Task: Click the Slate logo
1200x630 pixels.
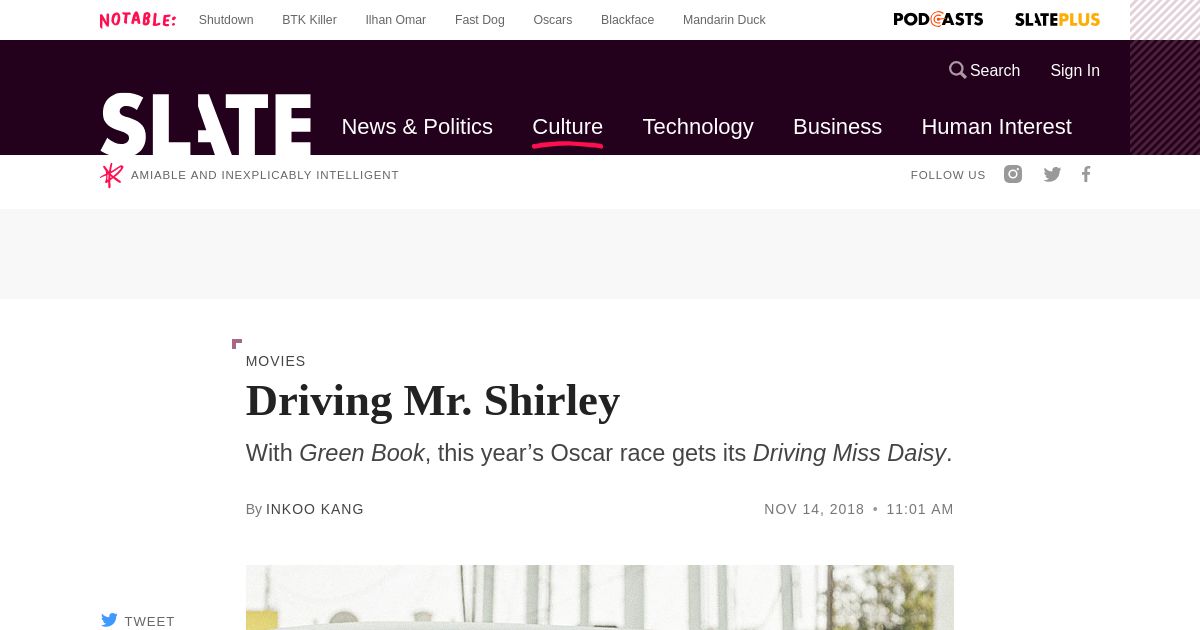Action: (206, 124)
